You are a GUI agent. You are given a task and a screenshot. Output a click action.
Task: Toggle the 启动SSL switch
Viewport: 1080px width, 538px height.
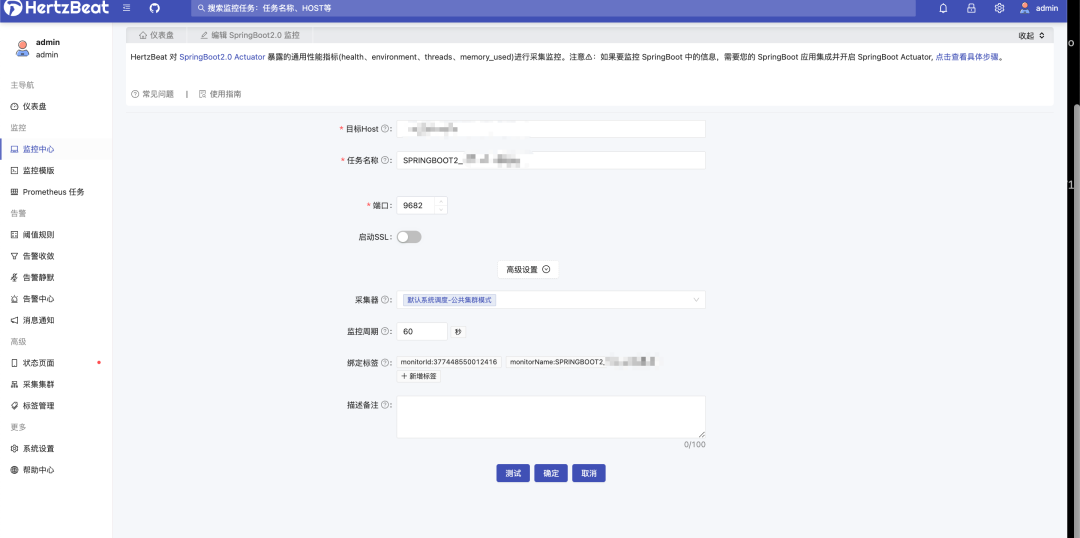click(x=409, y=237)
